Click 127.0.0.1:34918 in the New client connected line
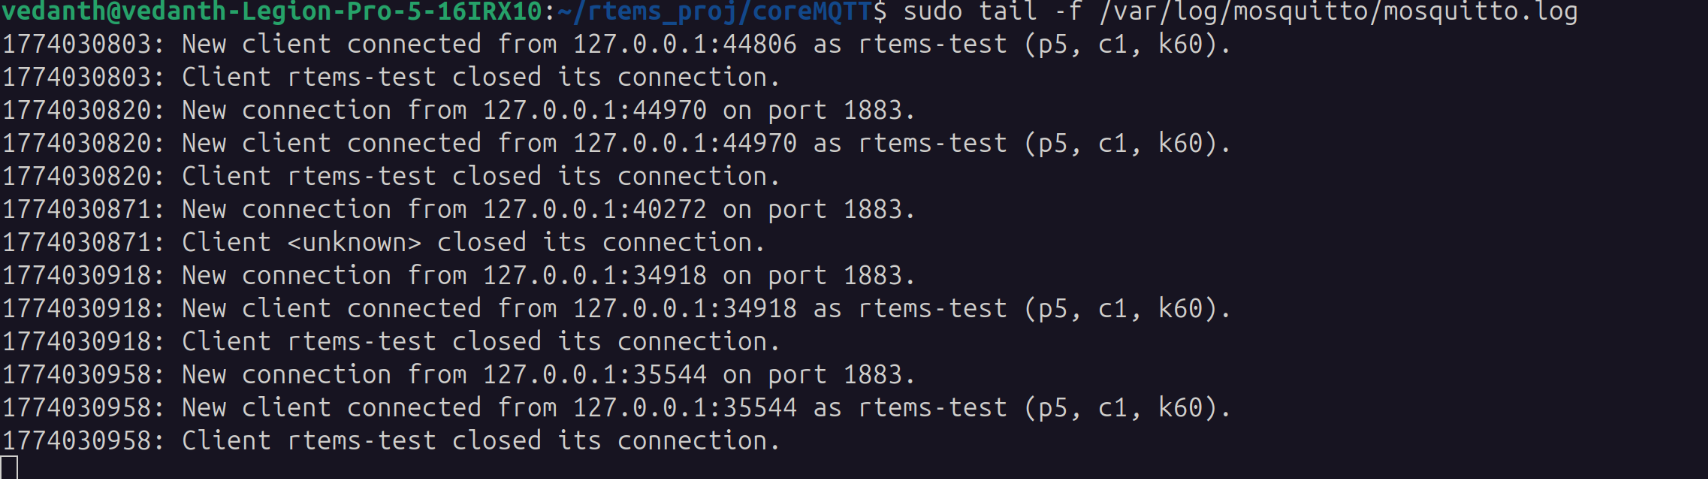This screenshot has height=479, width=1708. (685, 309)
